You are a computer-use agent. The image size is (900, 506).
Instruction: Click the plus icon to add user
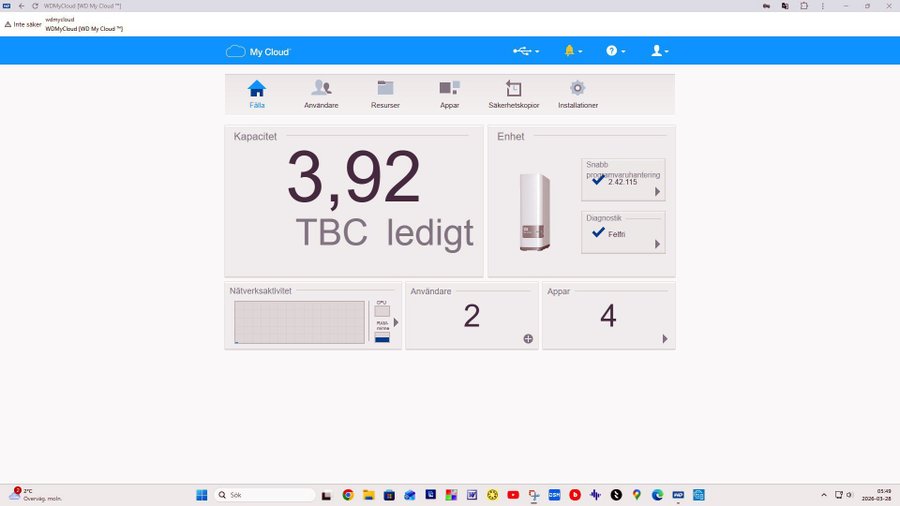pyautogui.click(x=528, y=339)
